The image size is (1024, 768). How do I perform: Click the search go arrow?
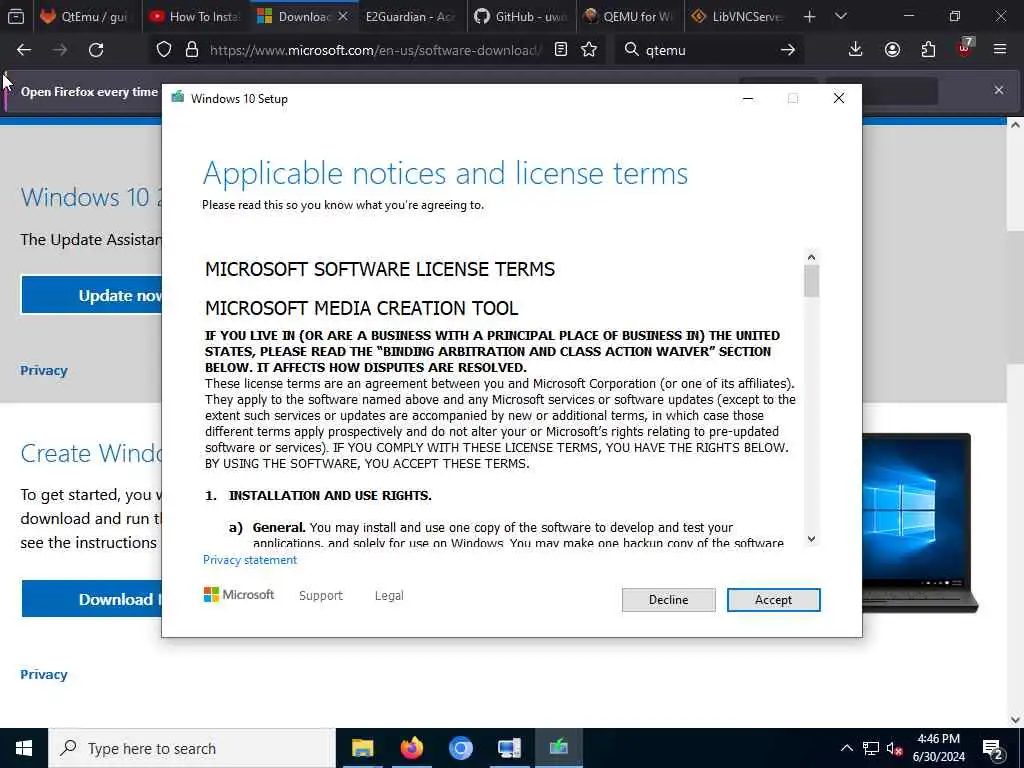(788, 50)
